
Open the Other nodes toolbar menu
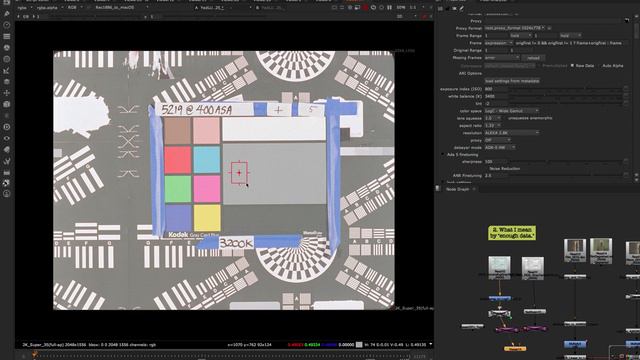[7, 173]
